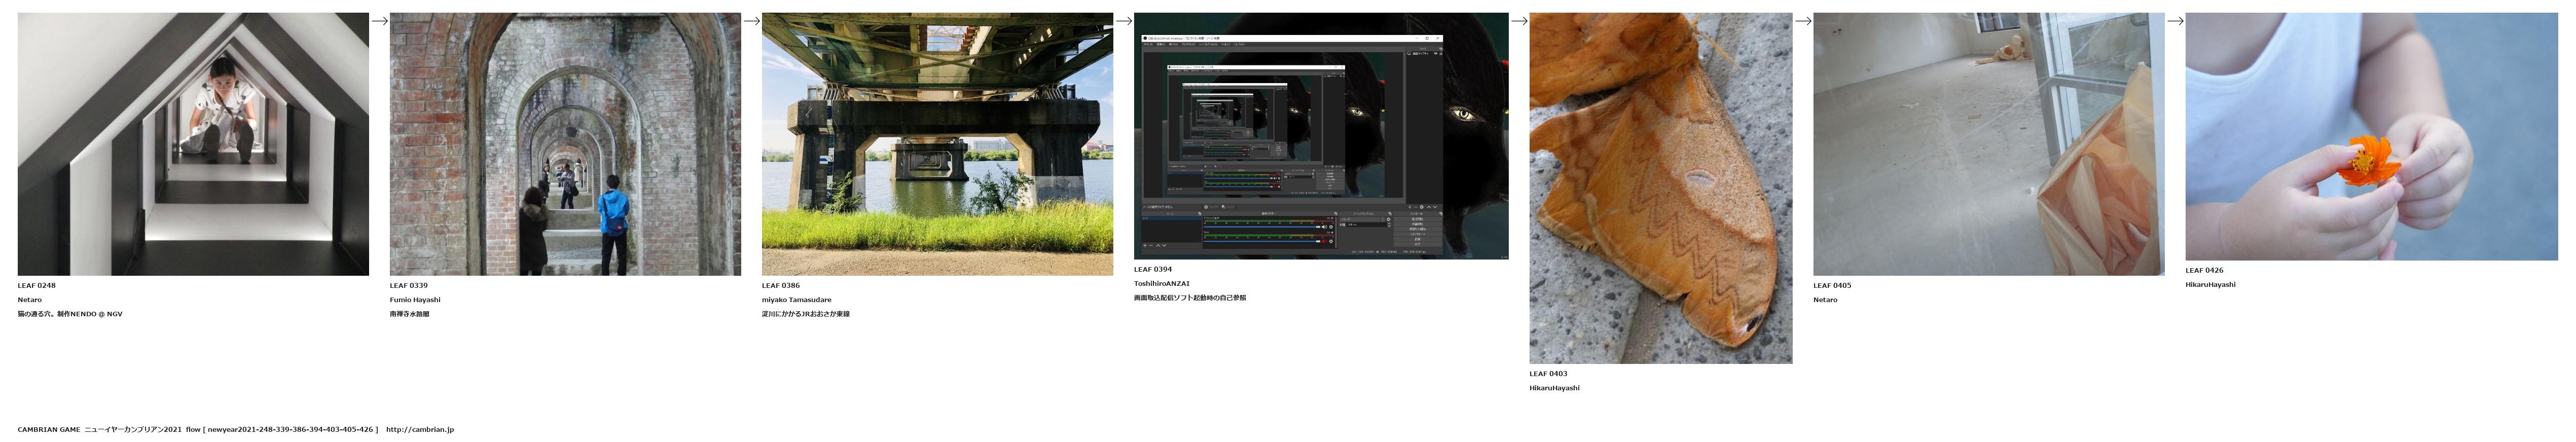2576x442 pixels.
Task: Click the arrow between LEAF 0386 and LEAF 0394
Action: click(1123, 20)
